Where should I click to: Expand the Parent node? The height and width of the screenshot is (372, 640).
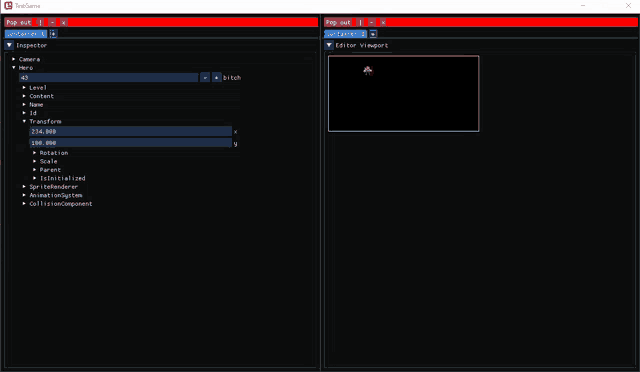click(35, 170)
